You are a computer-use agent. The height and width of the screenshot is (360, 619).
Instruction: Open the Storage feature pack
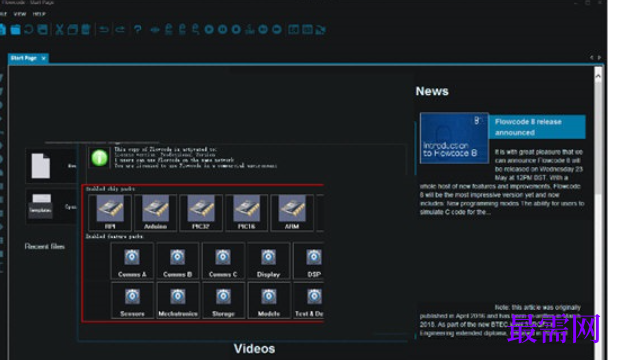(223, 300)
